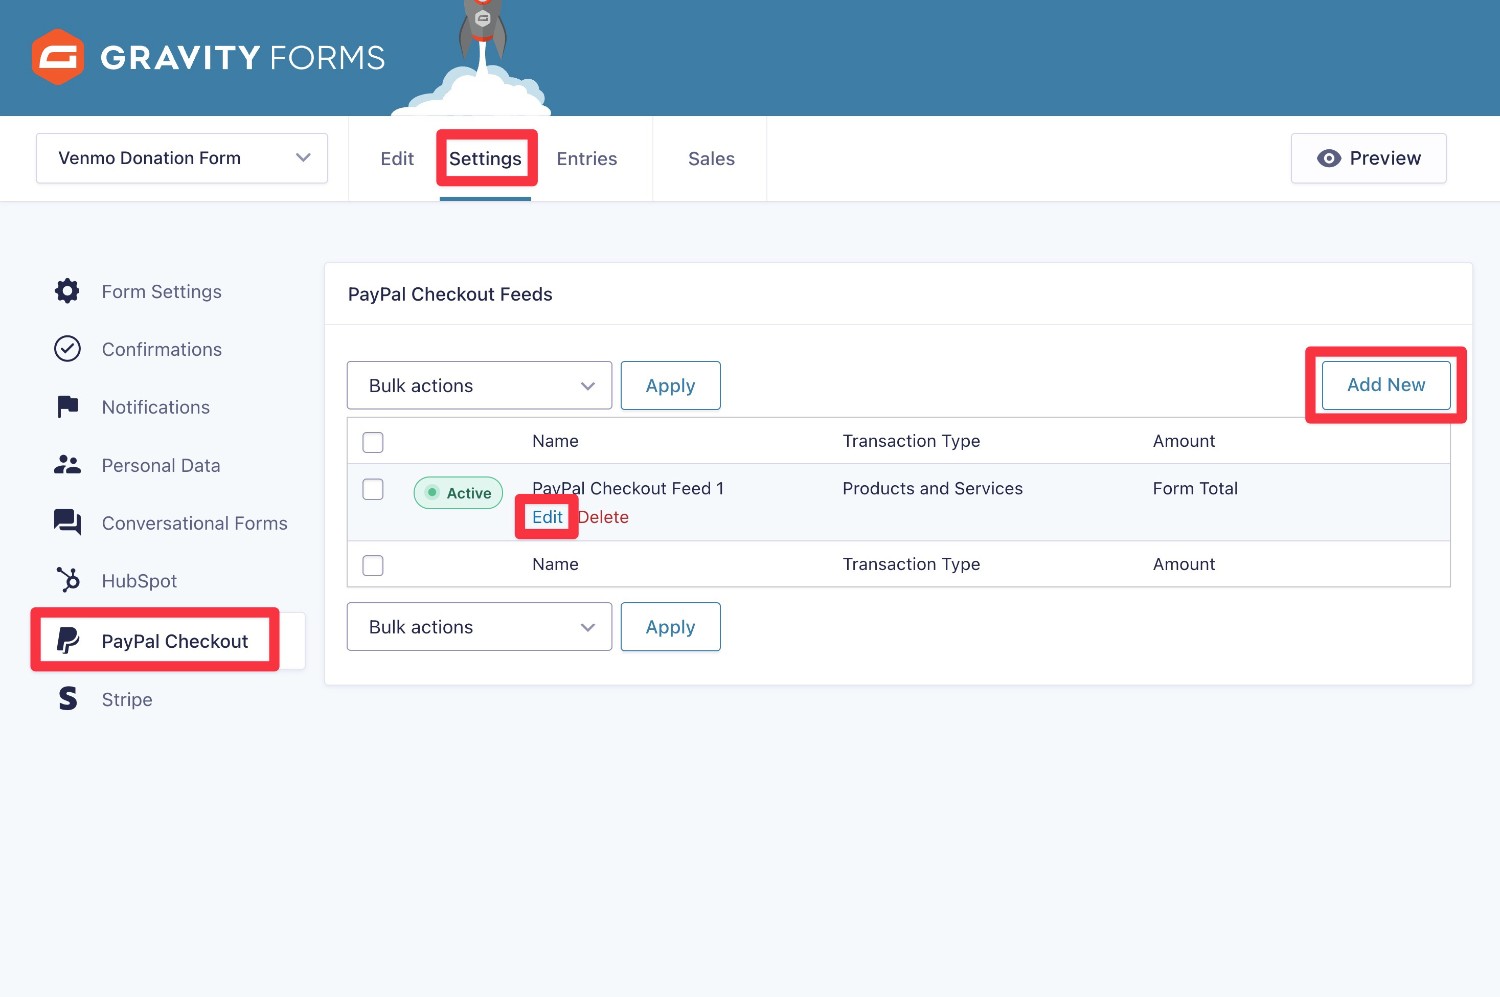Click the HubSpot sprocket icon
This screenshot has width=1500, height=997.
67,580
